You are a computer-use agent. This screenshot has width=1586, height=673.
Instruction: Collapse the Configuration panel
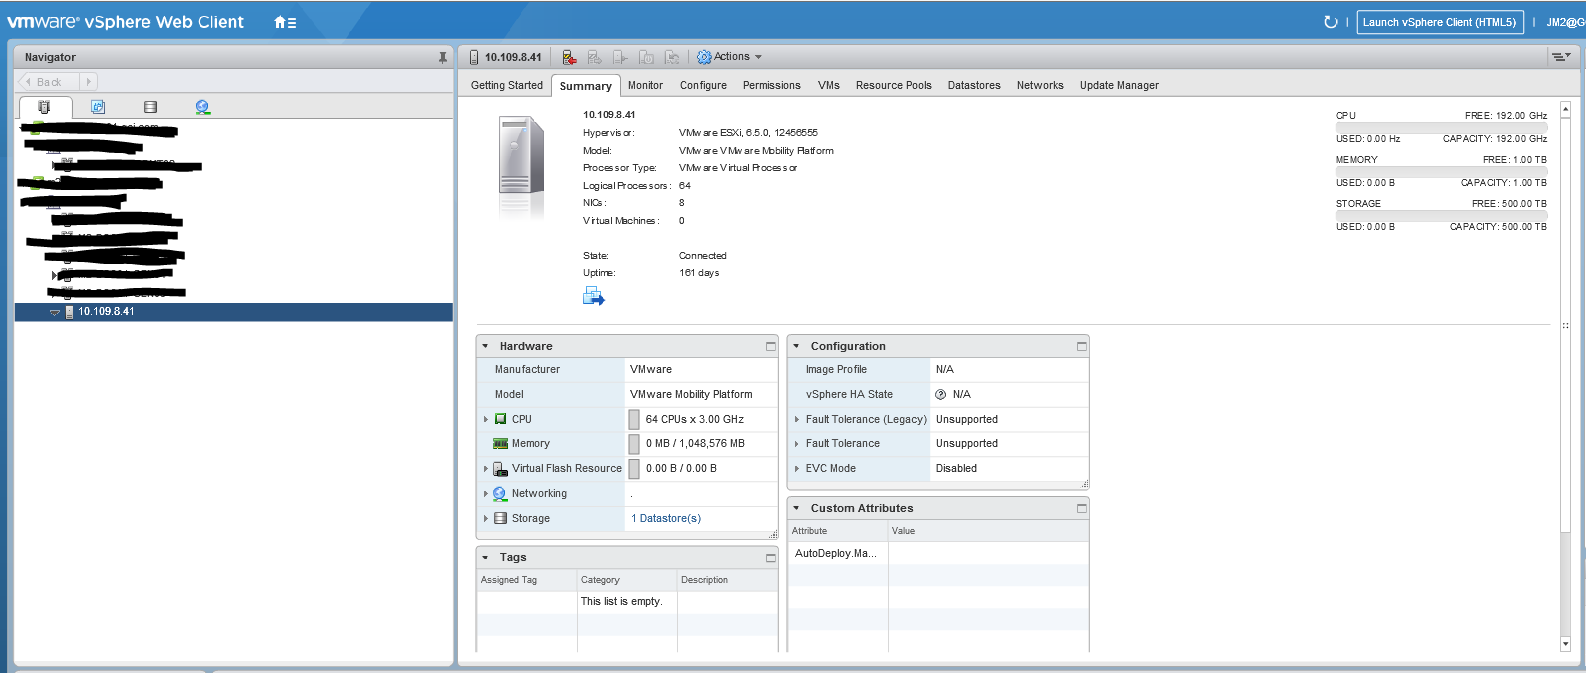click(x=797, y=346)
